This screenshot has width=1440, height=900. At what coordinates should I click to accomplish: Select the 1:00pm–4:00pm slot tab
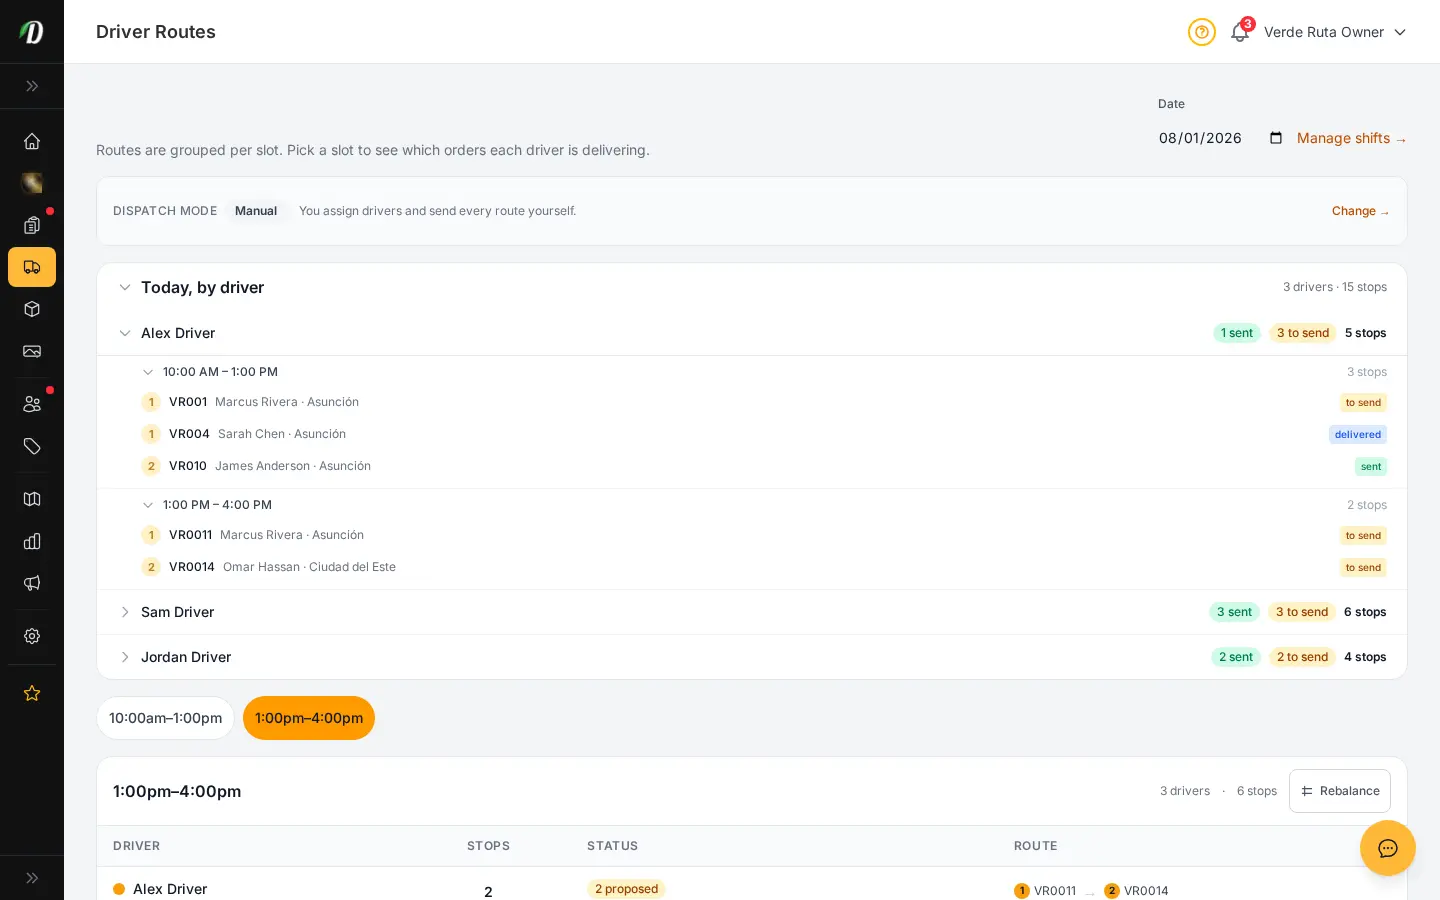tap(309, 718)
